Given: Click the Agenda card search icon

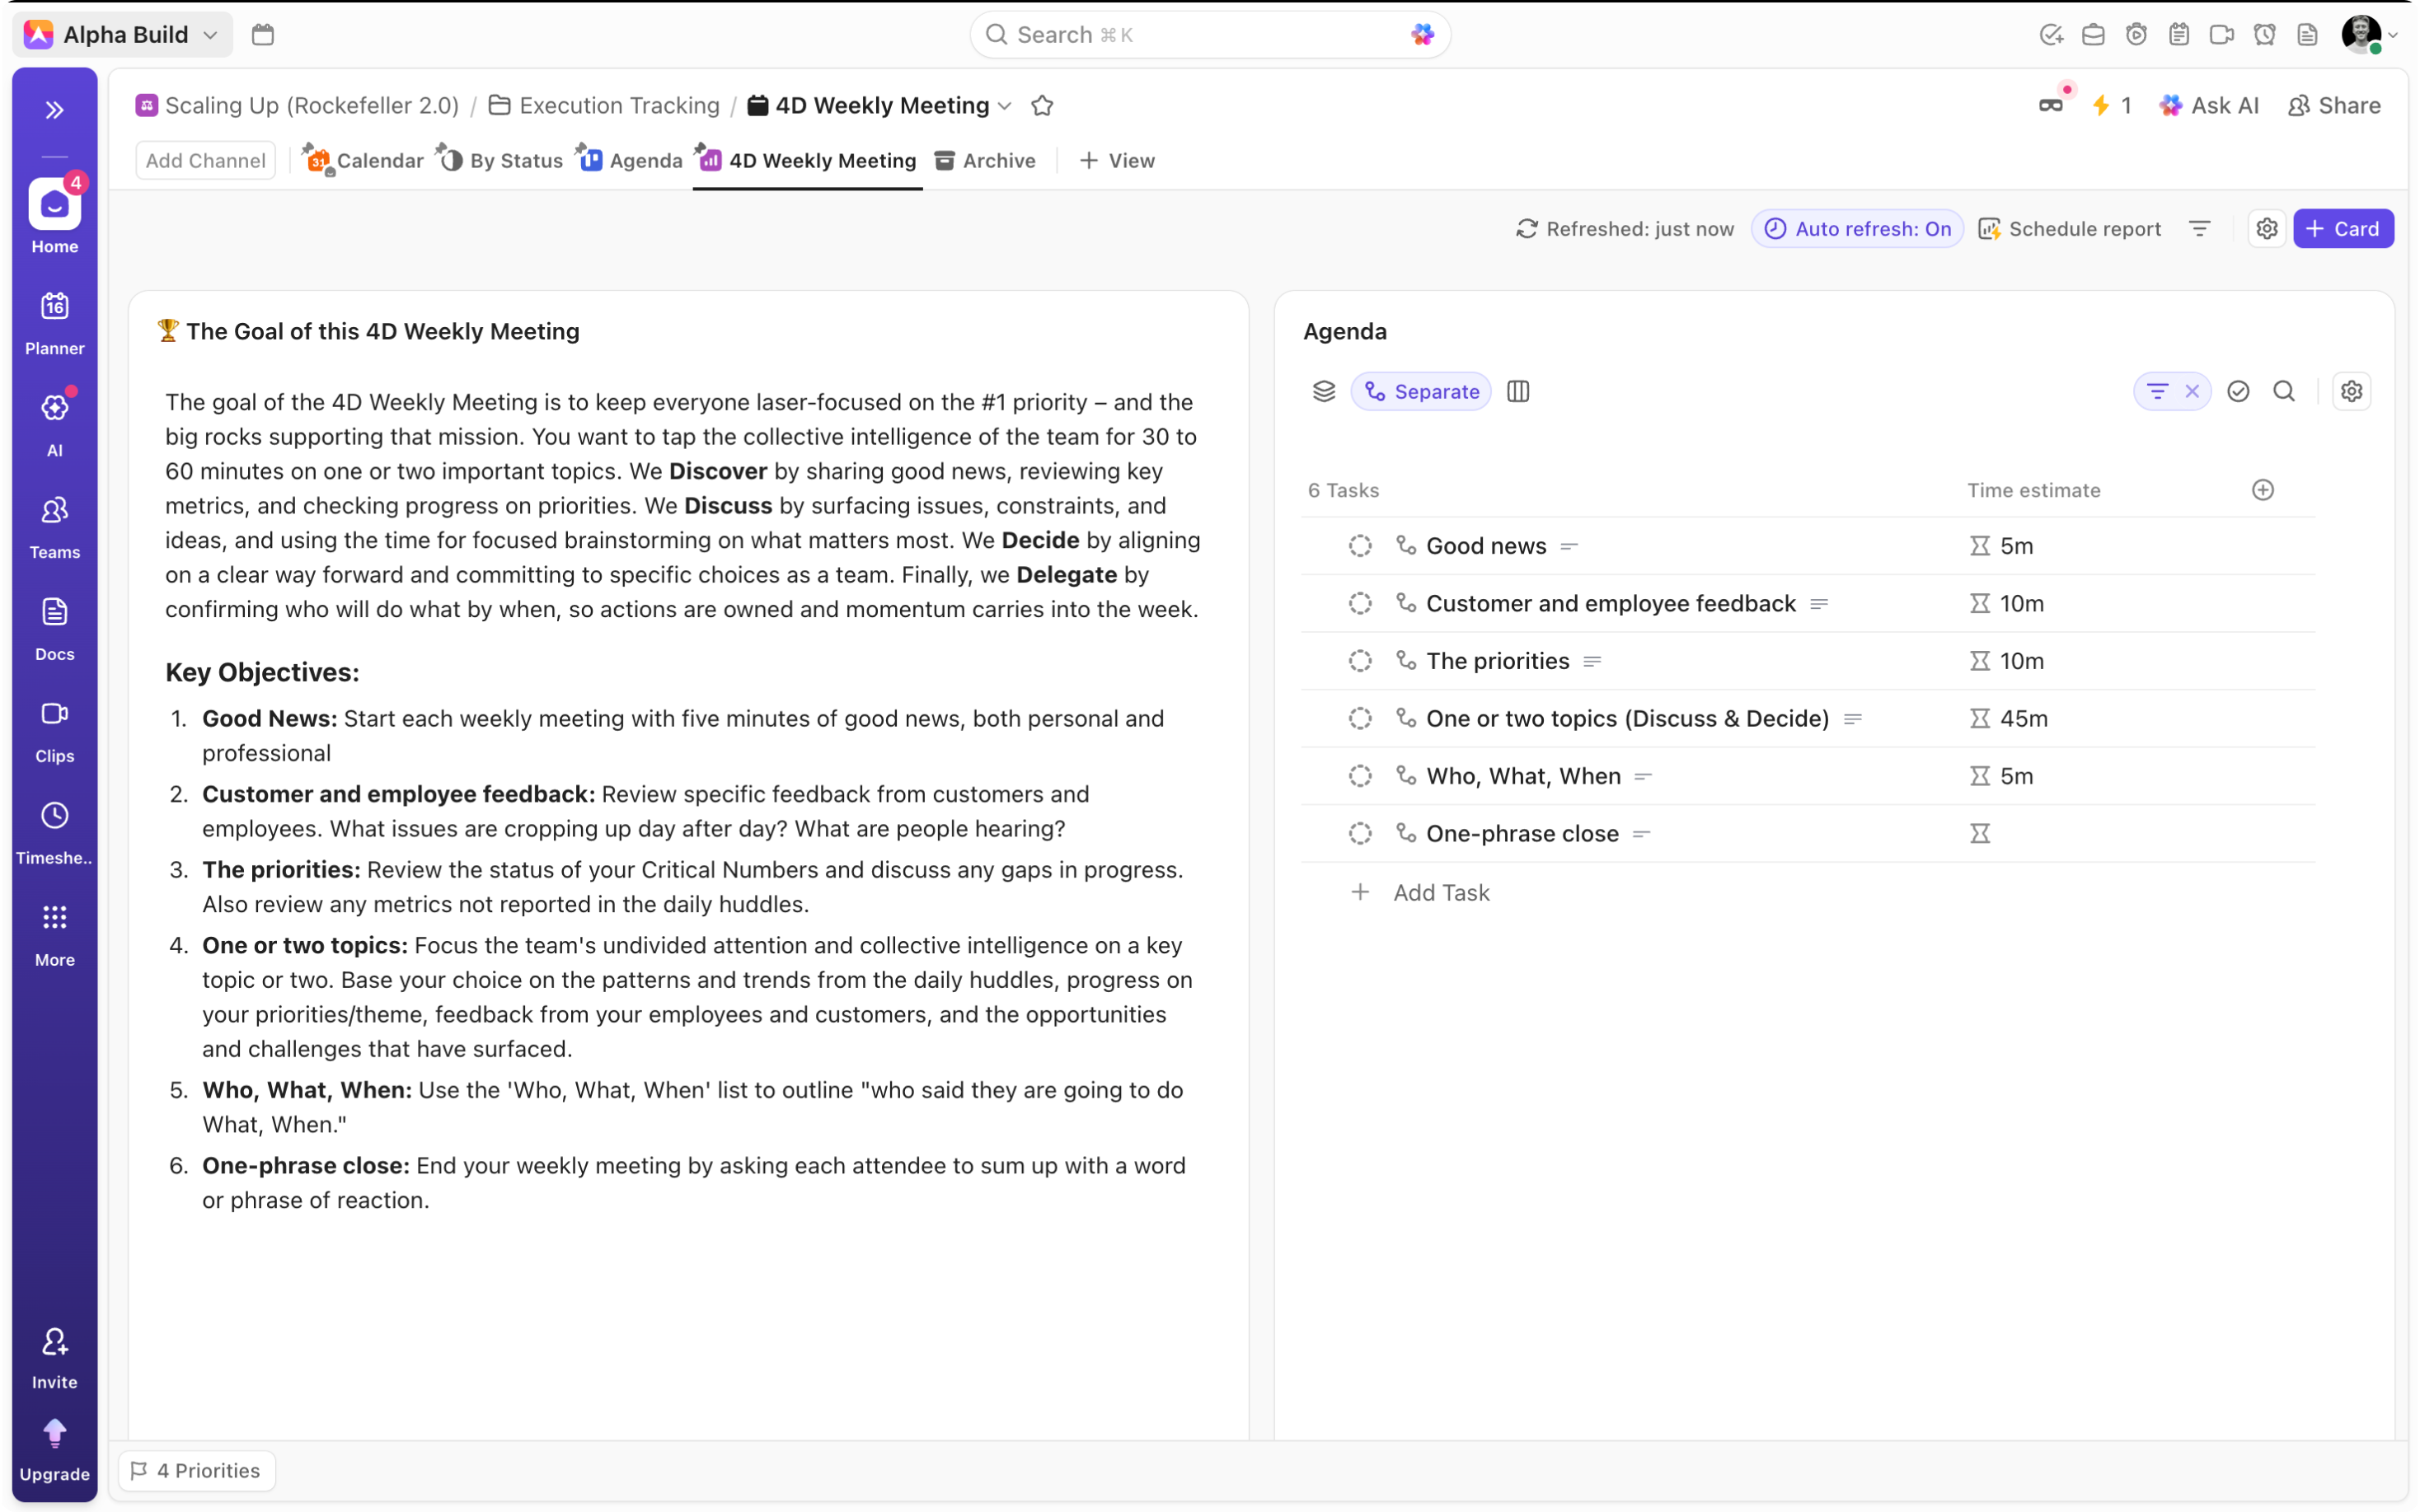Looking at the screenshot, I should (x=2284, y=392).
